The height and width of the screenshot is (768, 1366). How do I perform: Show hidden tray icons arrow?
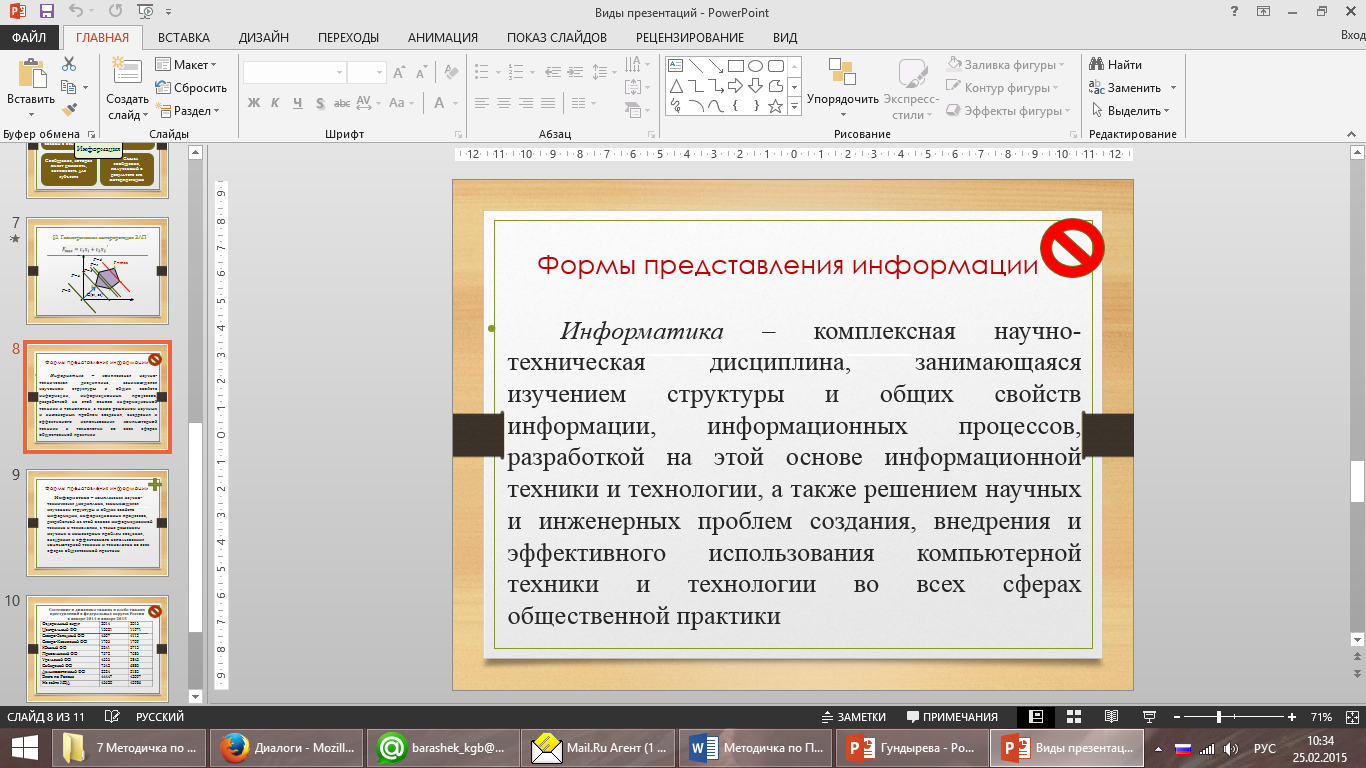pos(1159,748)
